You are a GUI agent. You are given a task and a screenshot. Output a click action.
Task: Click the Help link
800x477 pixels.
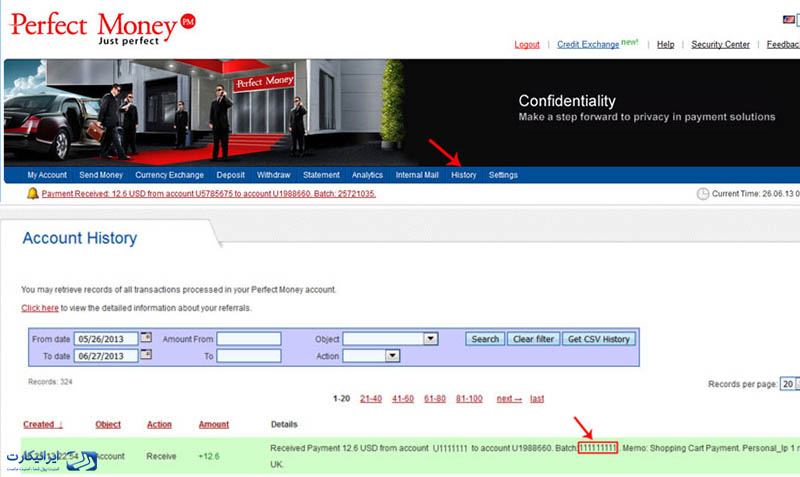(665, 44)
